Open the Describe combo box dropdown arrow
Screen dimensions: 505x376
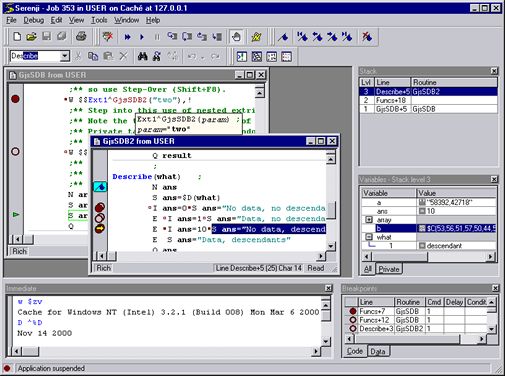(x=65, y=56)
